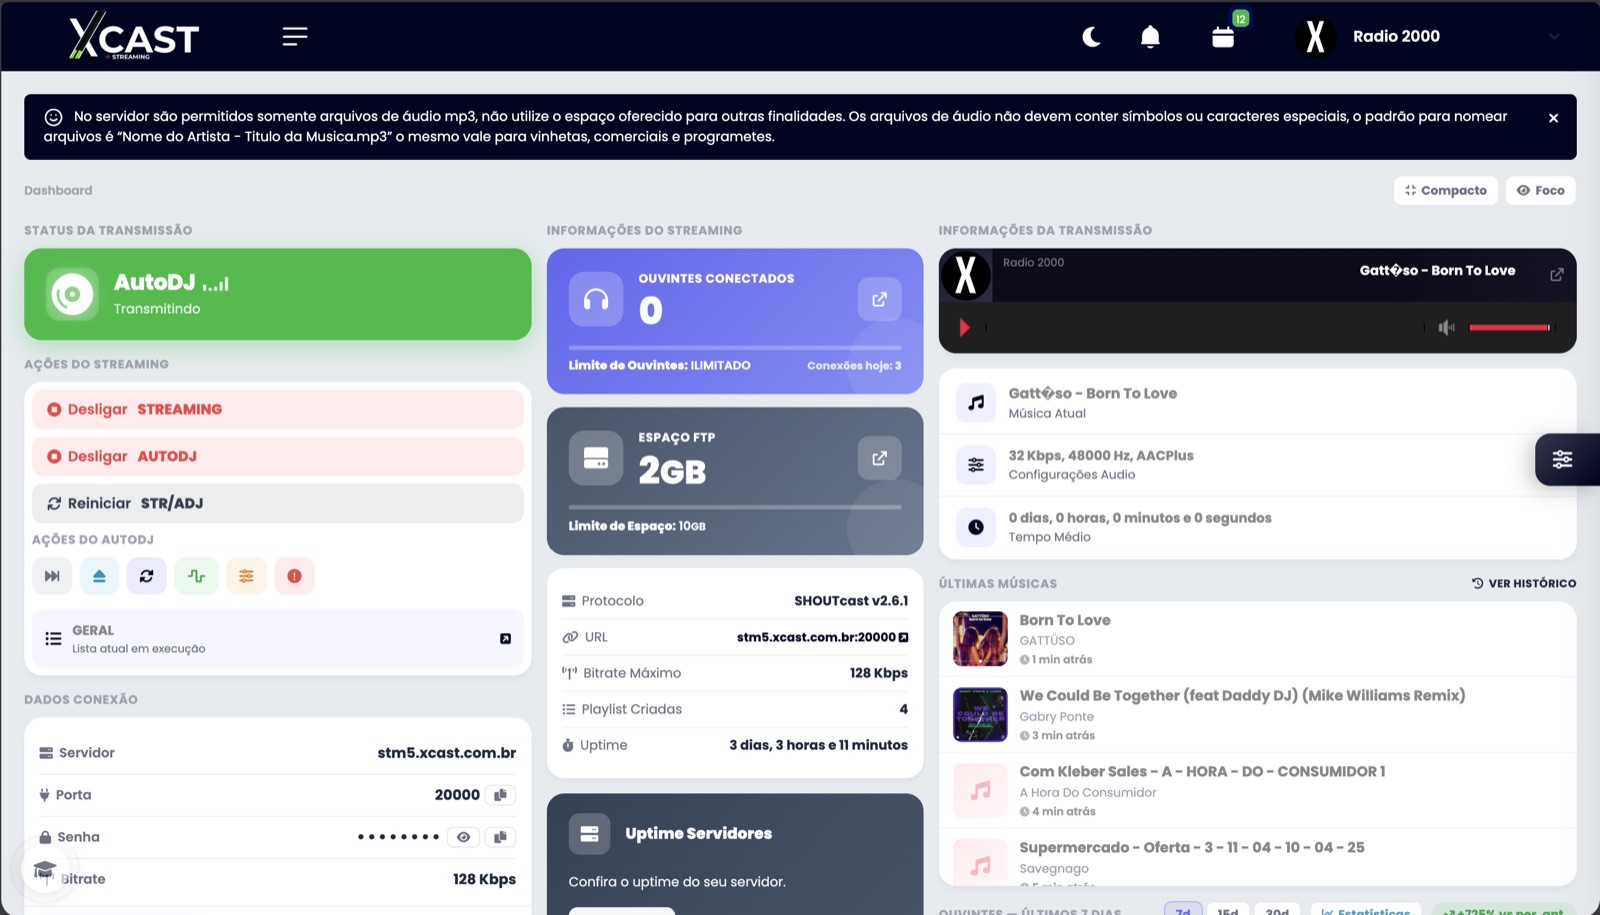Click the GERAL list icon
1600x915 pixels.
[53, 638]
